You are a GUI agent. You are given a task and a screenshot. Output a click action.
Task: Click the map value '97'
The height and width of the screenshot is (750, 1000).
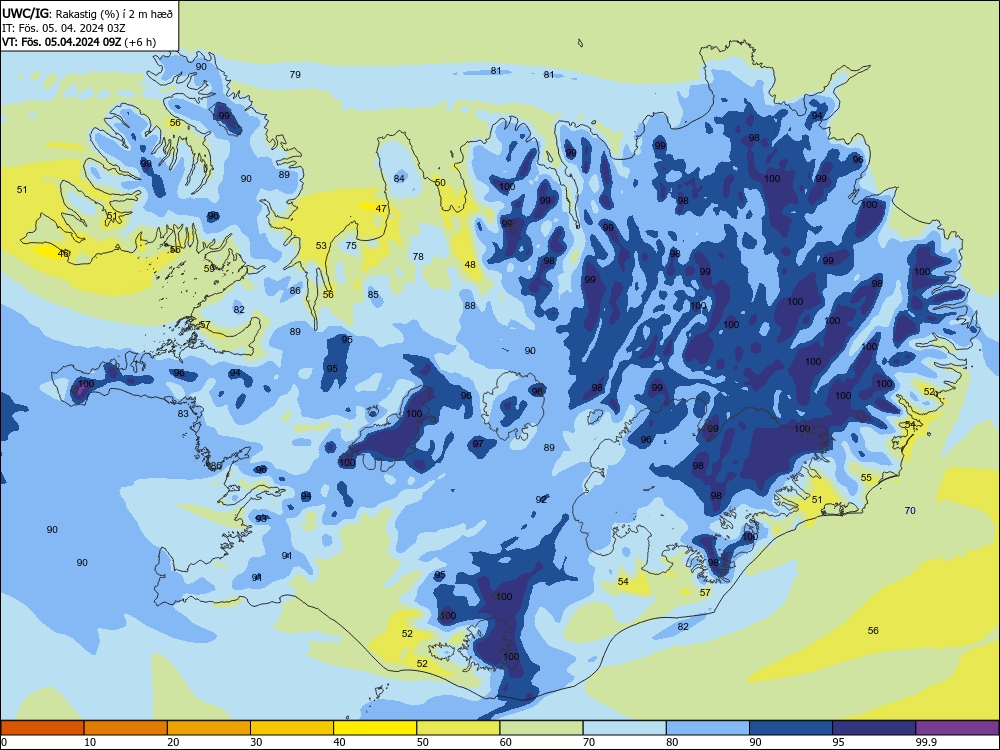pos(478,444)
